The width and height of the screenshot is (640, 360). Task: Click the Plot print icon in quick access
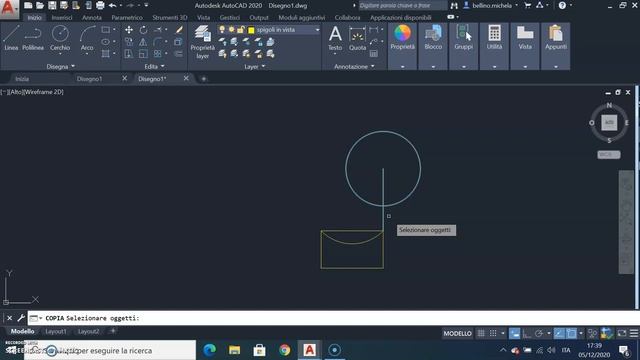(x=100, y=5)
